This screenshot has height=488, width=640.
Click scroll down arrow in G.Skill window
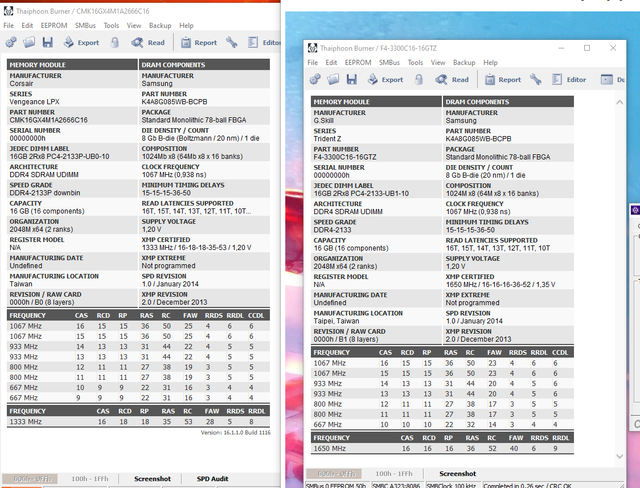[620, 456]
